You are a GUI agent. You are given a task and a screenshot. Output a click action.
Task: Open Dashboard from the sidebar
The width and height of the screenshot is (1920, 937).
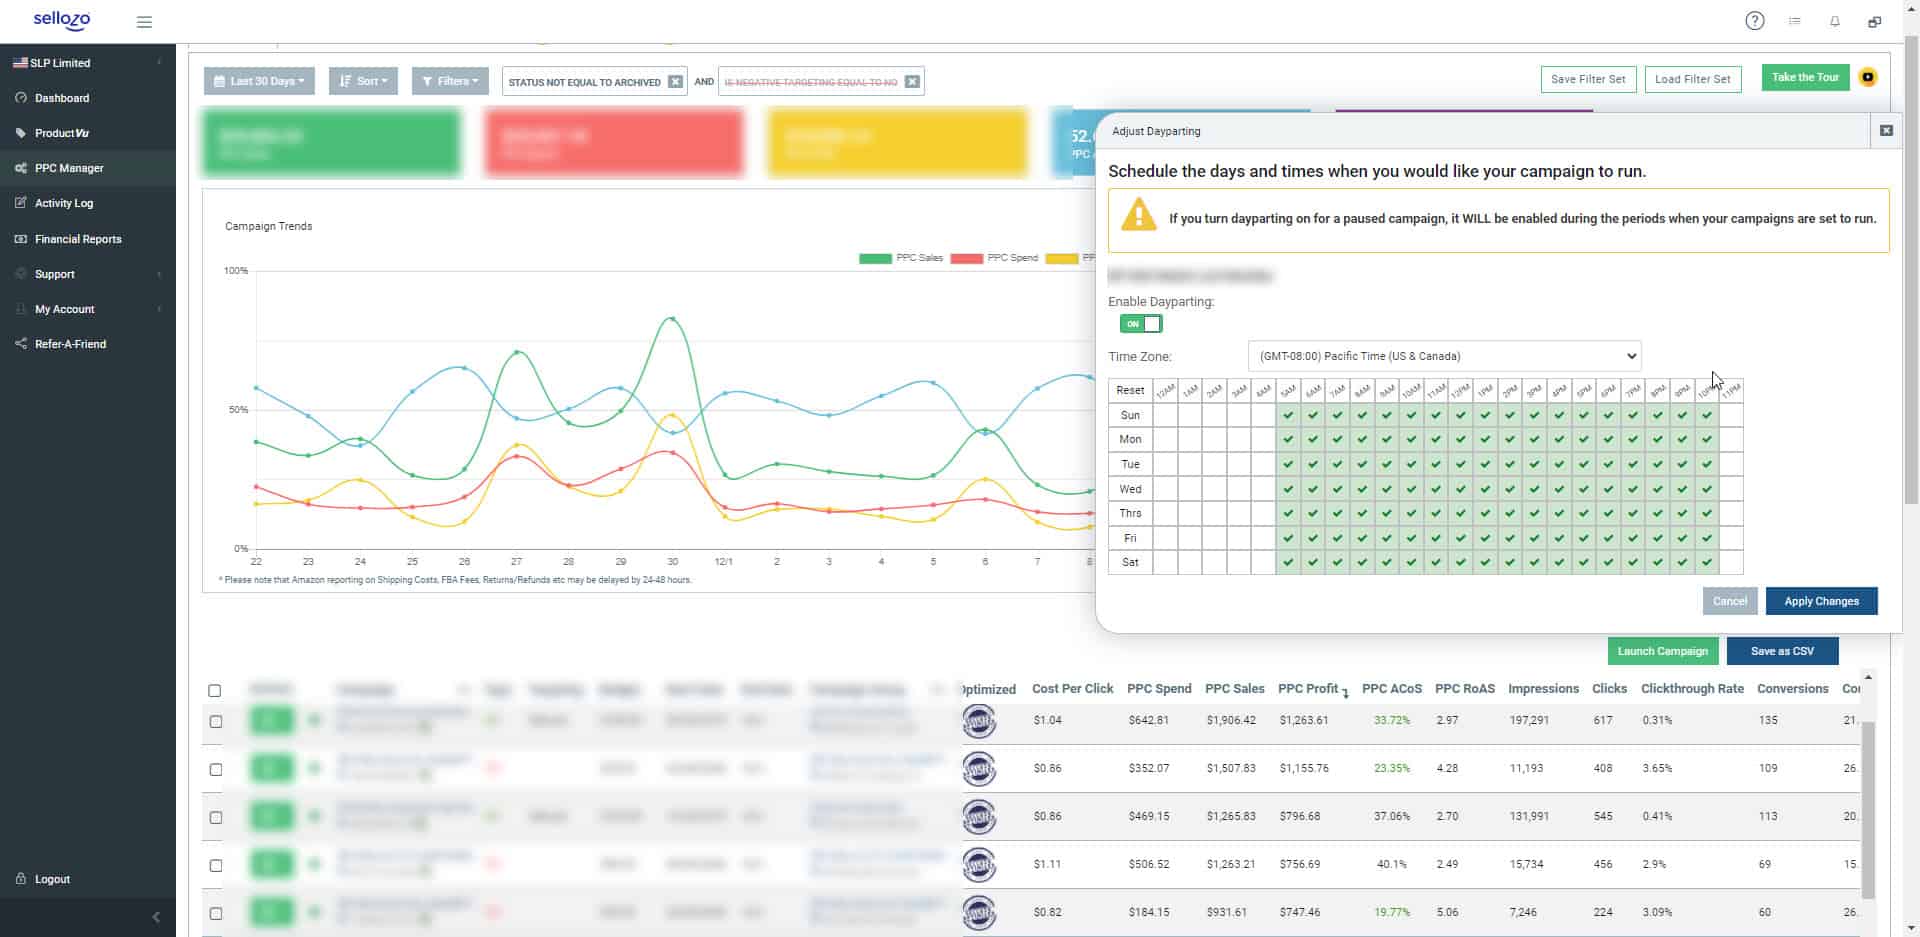point(63,97)
